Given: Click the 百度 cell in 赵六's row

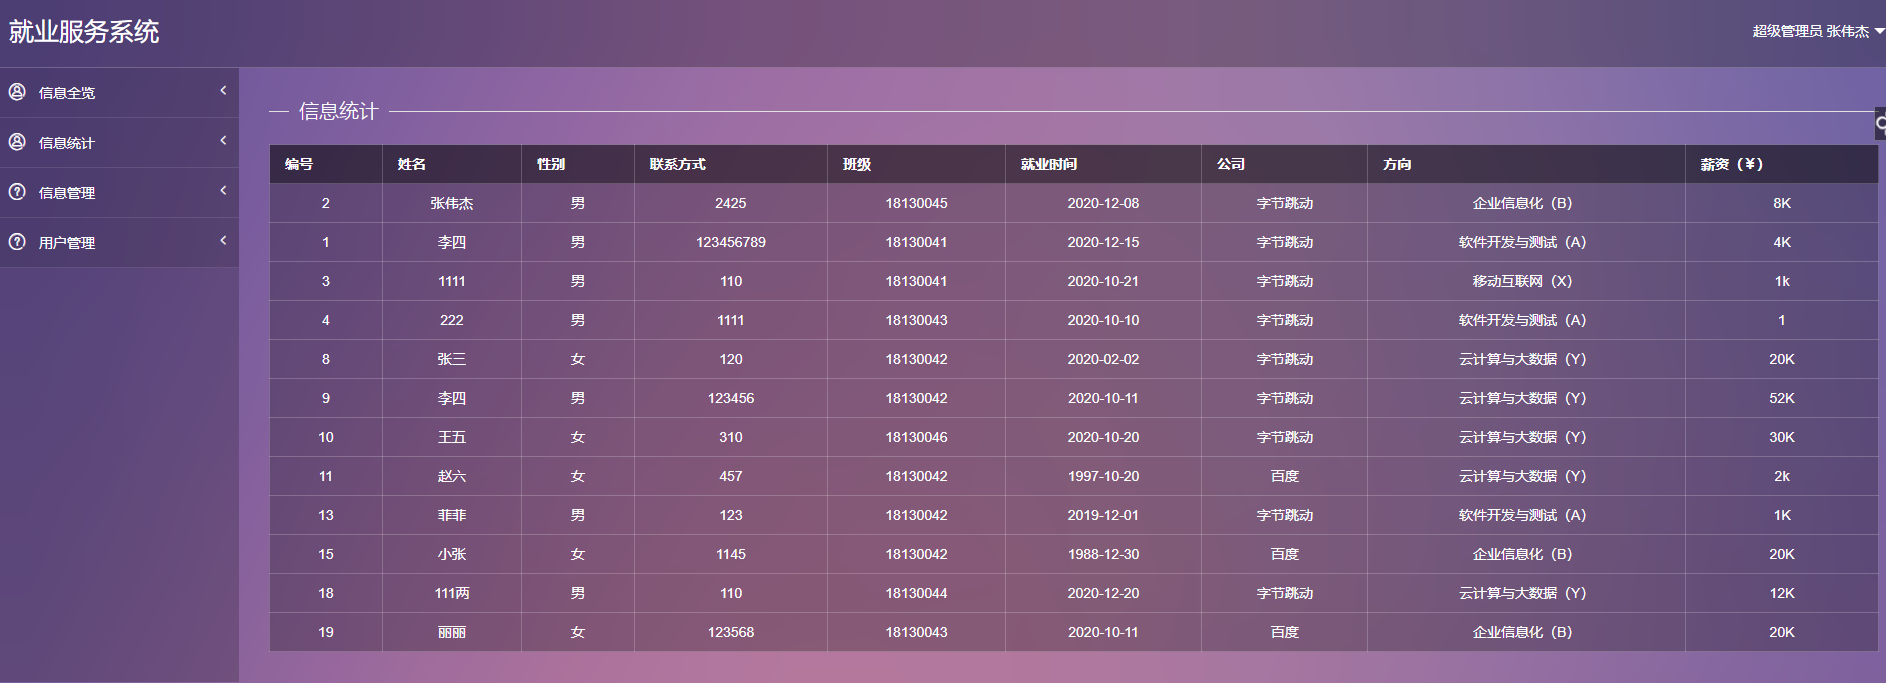Looking at the screenshot, I should [1285, 476].
